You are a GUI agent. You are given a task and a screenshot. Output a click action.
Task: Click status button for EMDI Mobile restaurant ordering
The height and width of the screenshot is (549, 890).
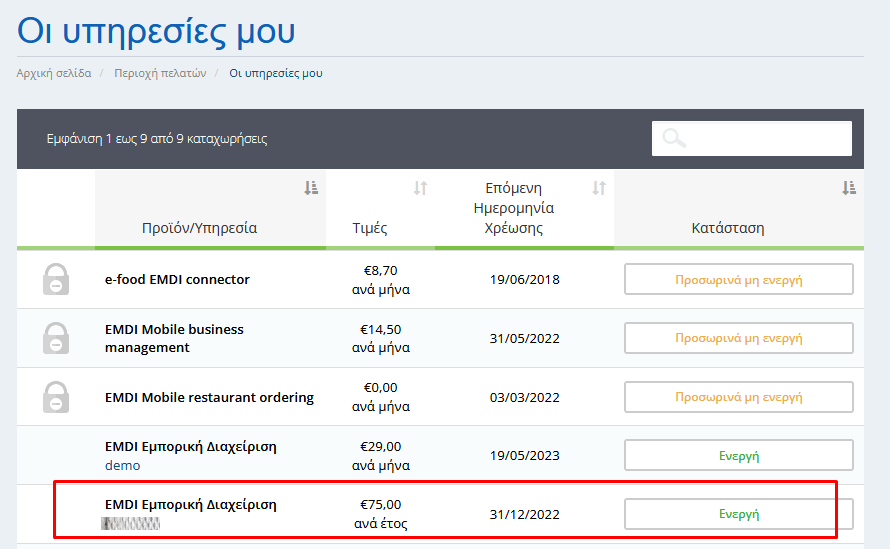pos(738,397)
